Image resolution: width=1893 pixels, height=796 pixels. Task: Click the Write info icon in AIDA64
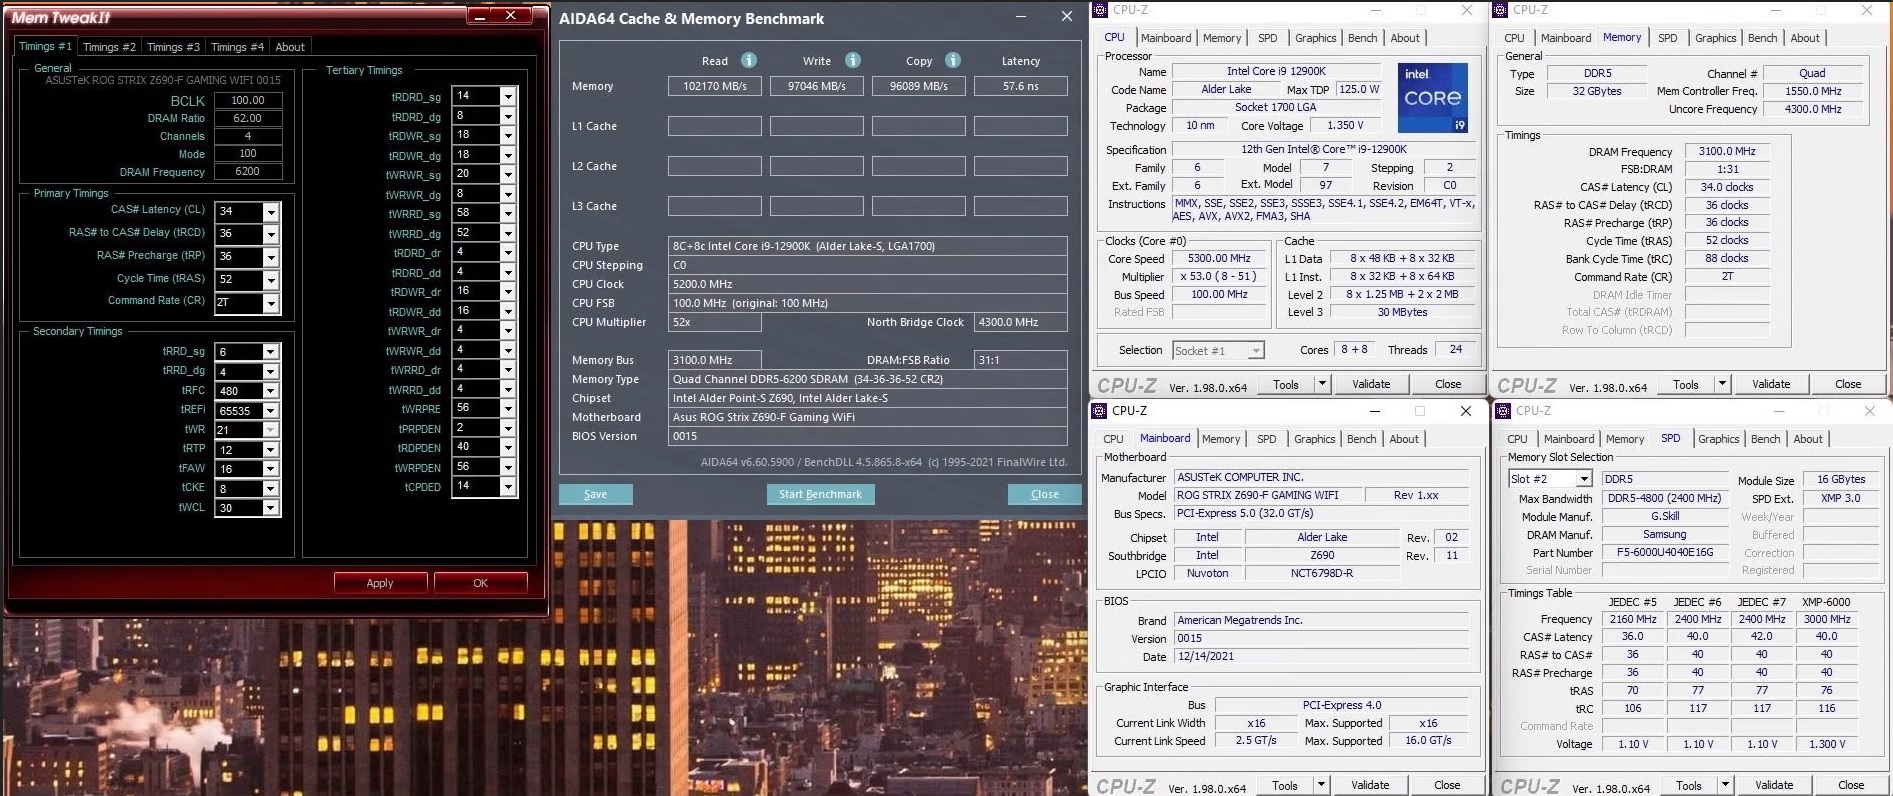pyautogui.click(x=853, y=60)
